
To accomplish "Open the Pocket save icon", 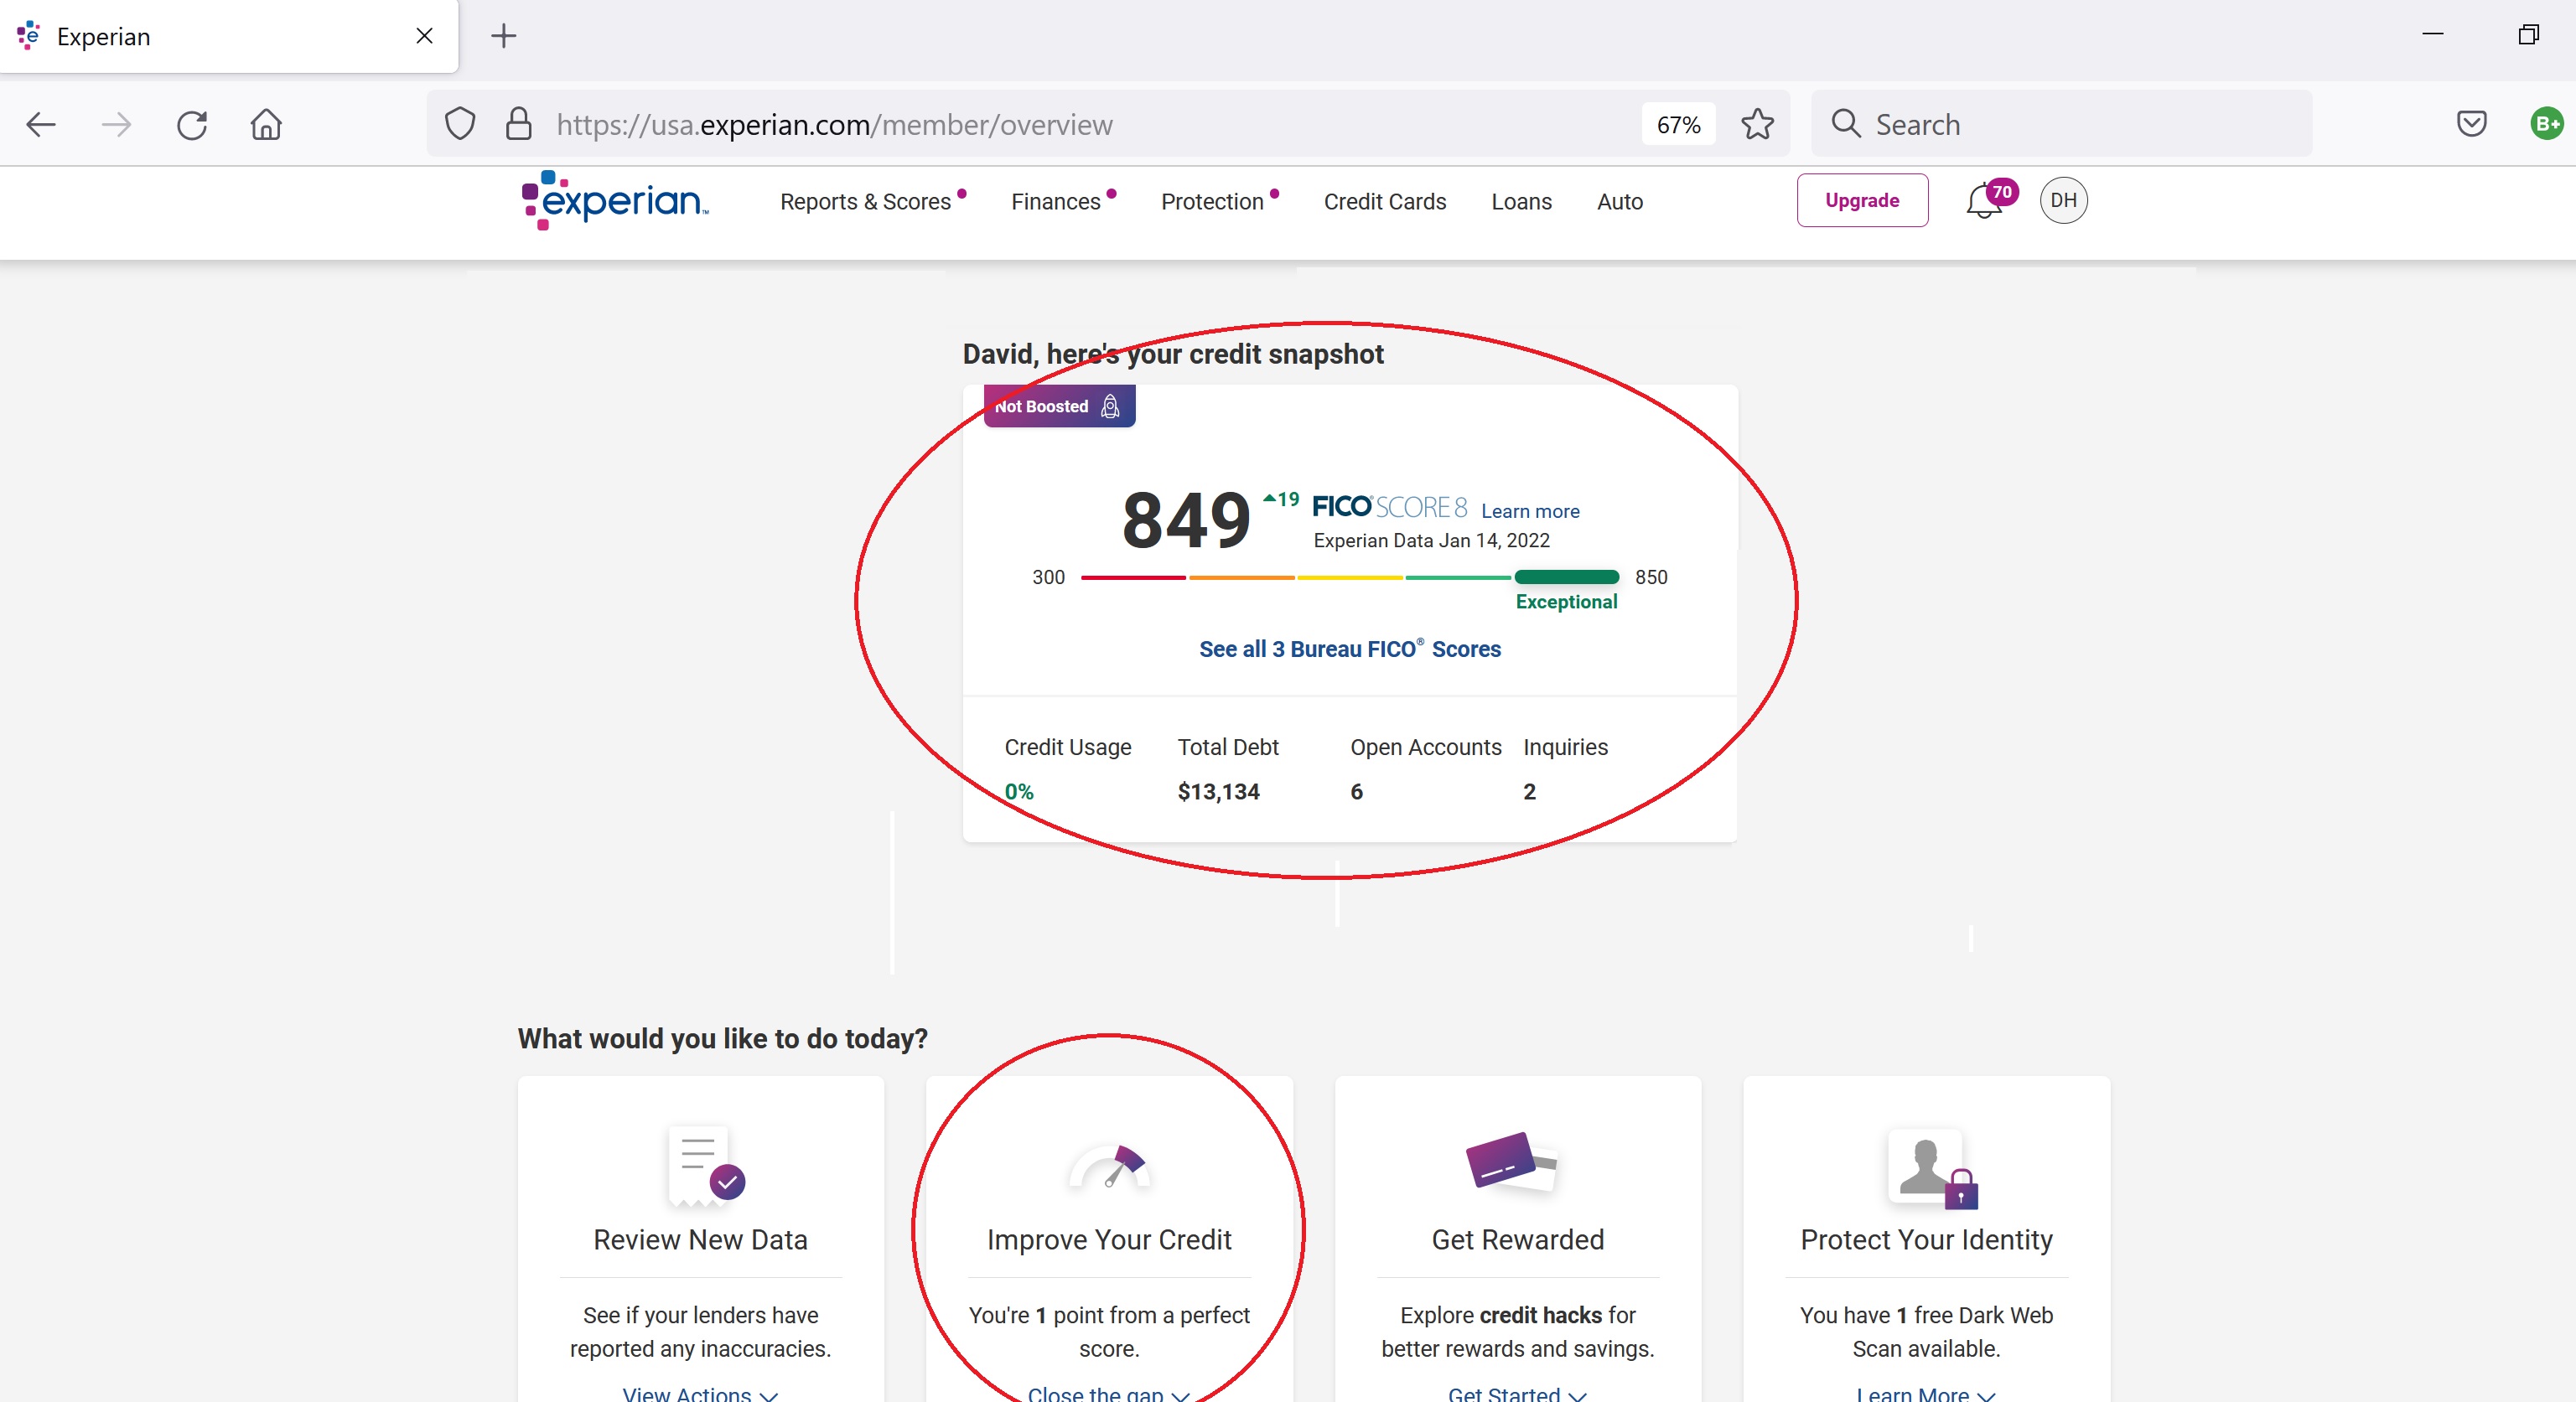I will coord(2471,123).
